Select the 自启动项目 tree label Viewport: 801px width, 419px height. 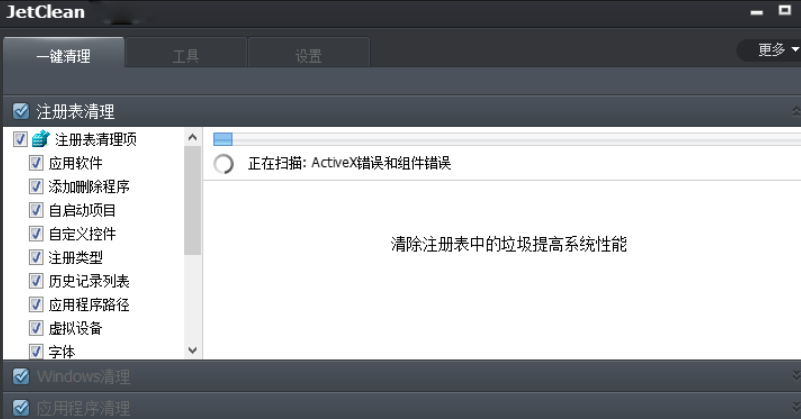(82, 210)
